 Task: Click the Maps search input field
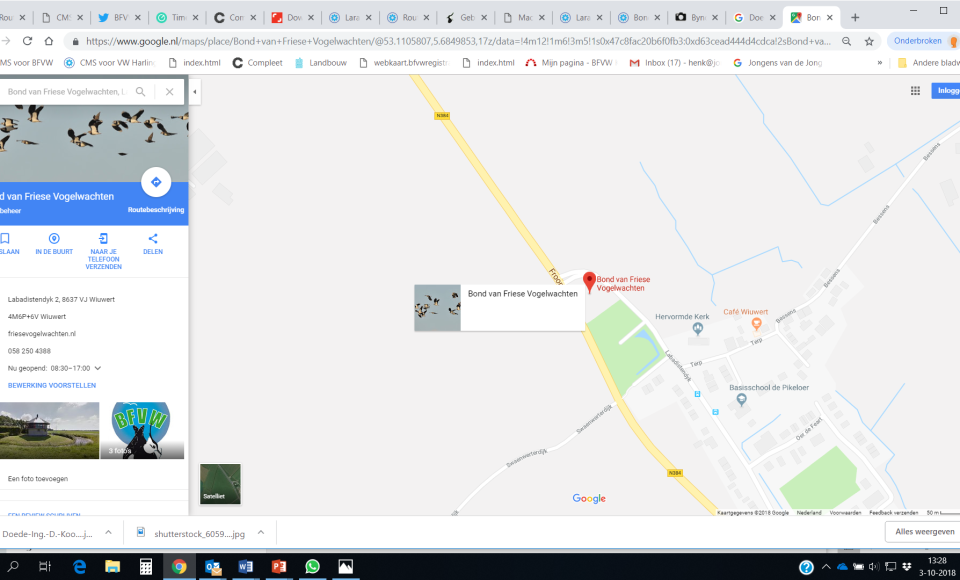click(x=66, y=91)
